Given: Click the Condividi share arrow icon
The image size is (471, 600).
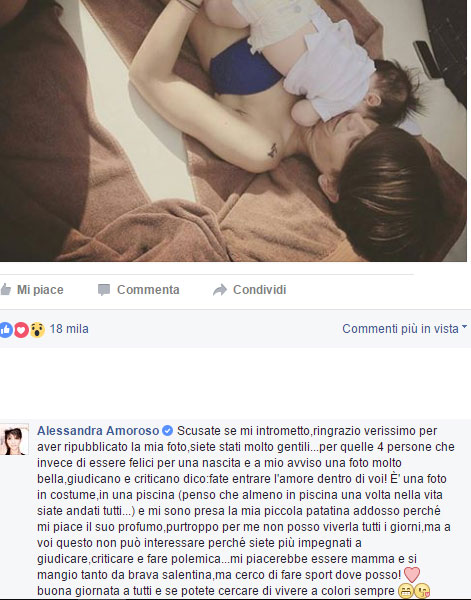Looking at the screenshot, I should [x=220, y=290].
